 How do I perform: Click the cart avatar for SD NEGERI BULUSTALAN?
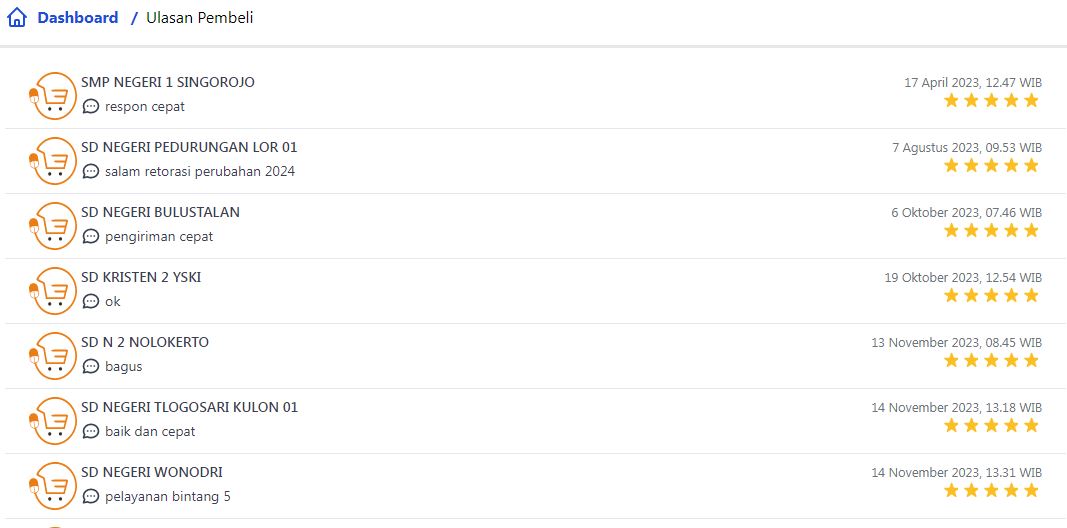point(54,226)
